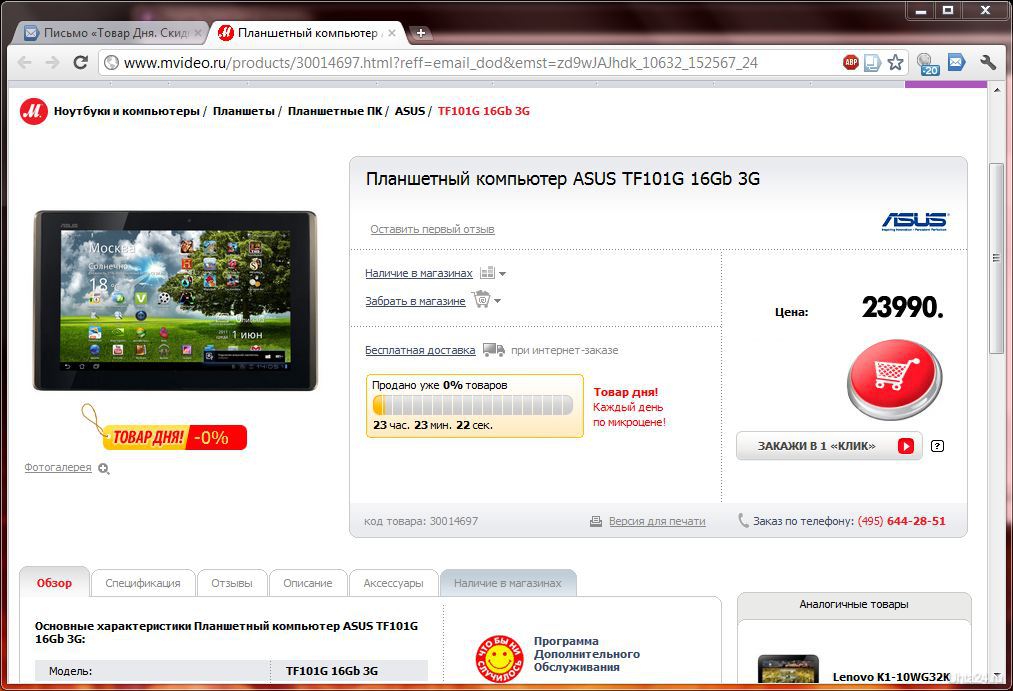Click the product title Планшетный компьютер ASUS TF101G
Screen dimensions: 1013x691
562,179
